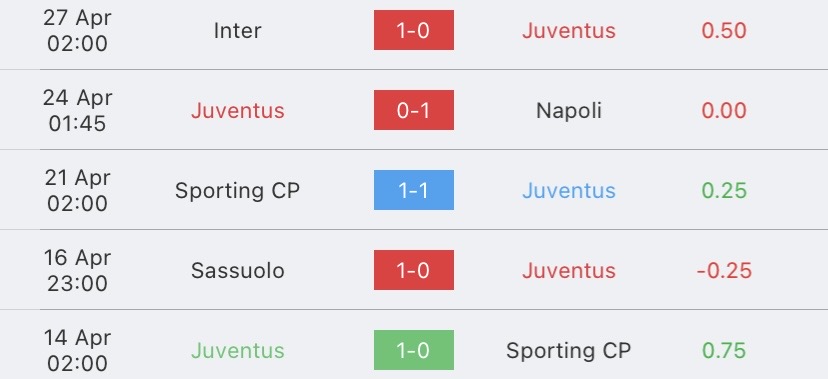Open the Napoli team link

click(x=569, y=111)
